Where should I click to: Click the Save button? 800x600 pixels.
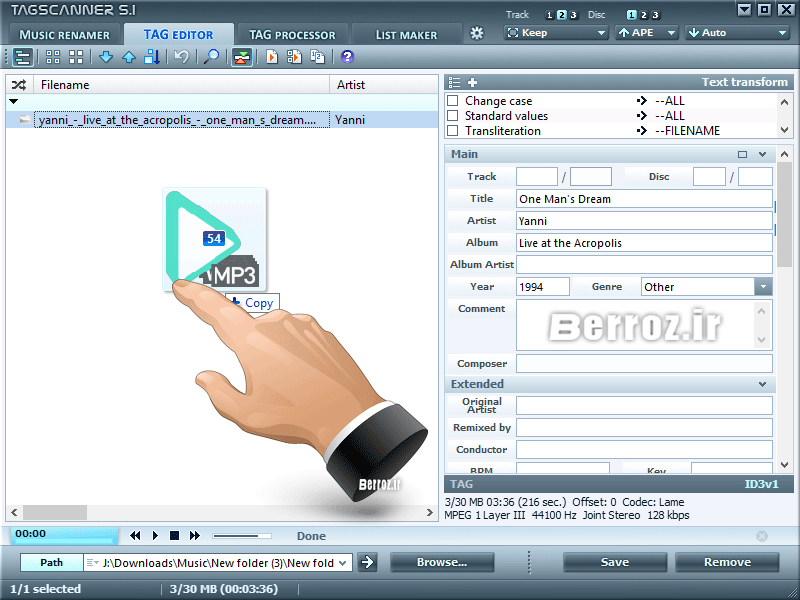coord(615,562)
